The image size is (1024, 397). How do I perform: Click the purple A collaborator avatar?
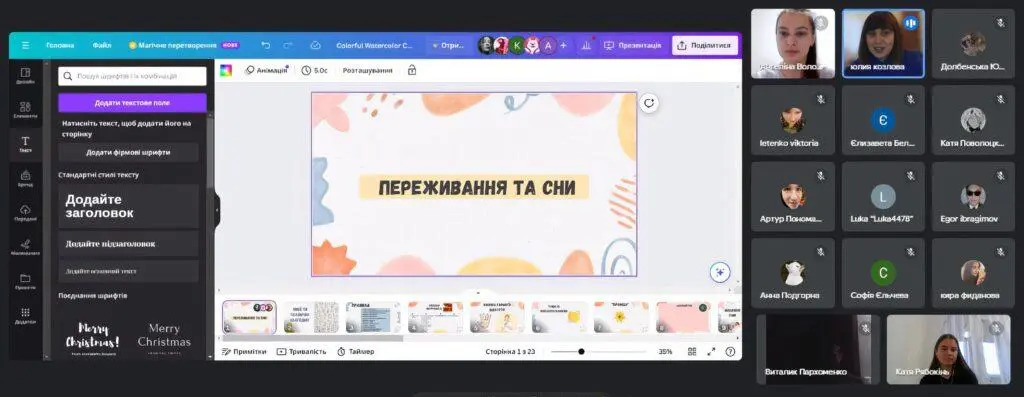click(548, 46)
